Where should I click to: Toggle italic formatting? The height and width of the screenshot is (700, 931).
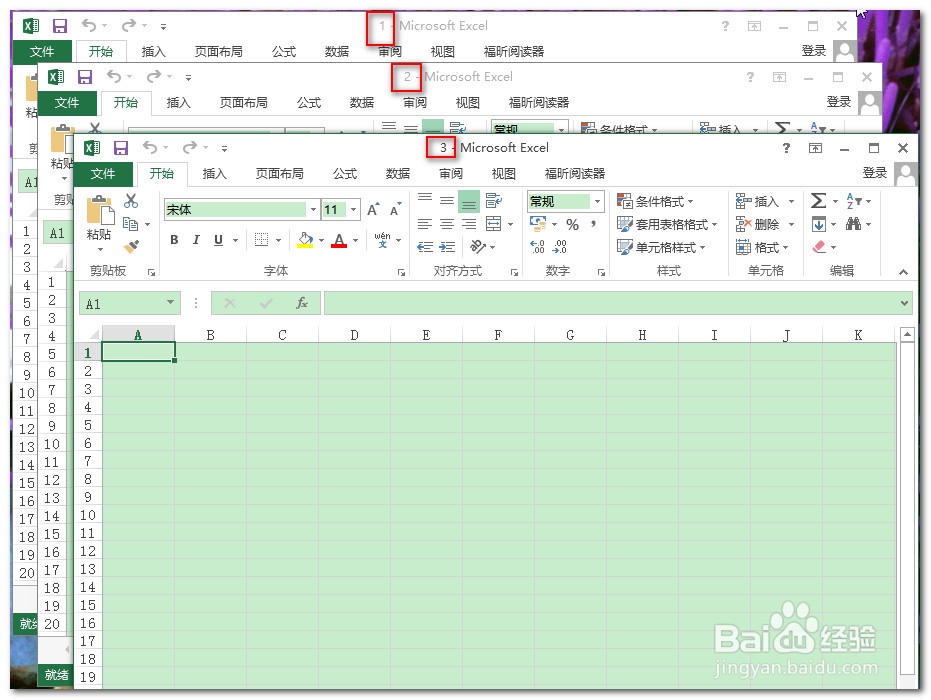(196, 239)
